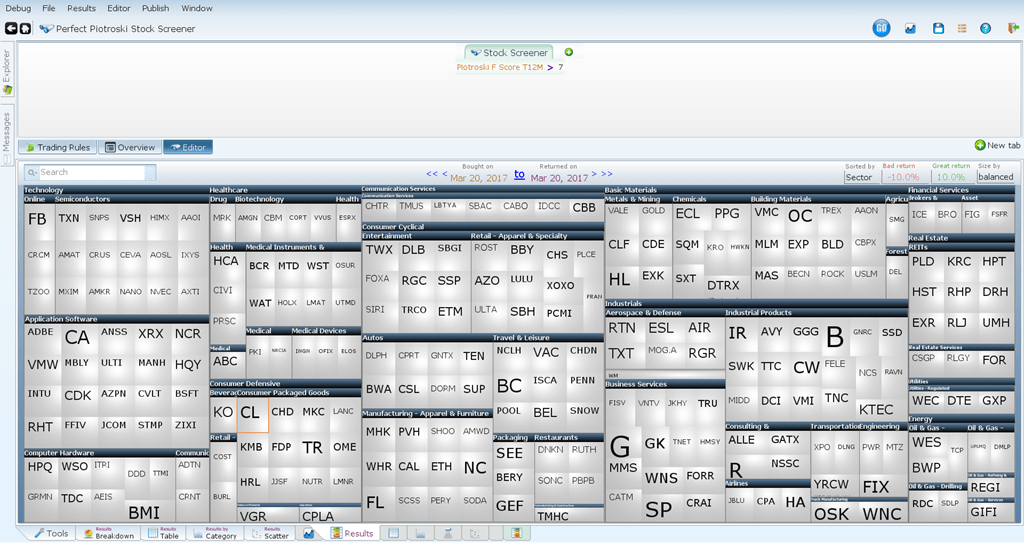The height and width of the screenshot is (554, 1024).
Task: Open the Explorer side panel
Action: point(7,71)
